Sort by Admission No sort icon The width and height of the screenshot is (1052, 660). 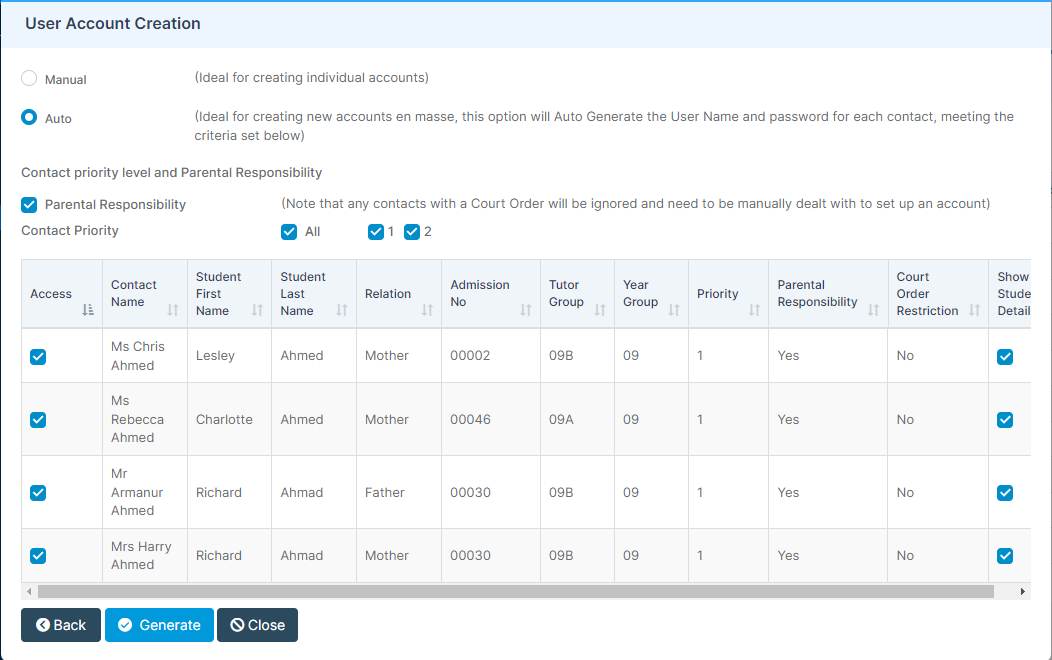(x=526, y=310)
